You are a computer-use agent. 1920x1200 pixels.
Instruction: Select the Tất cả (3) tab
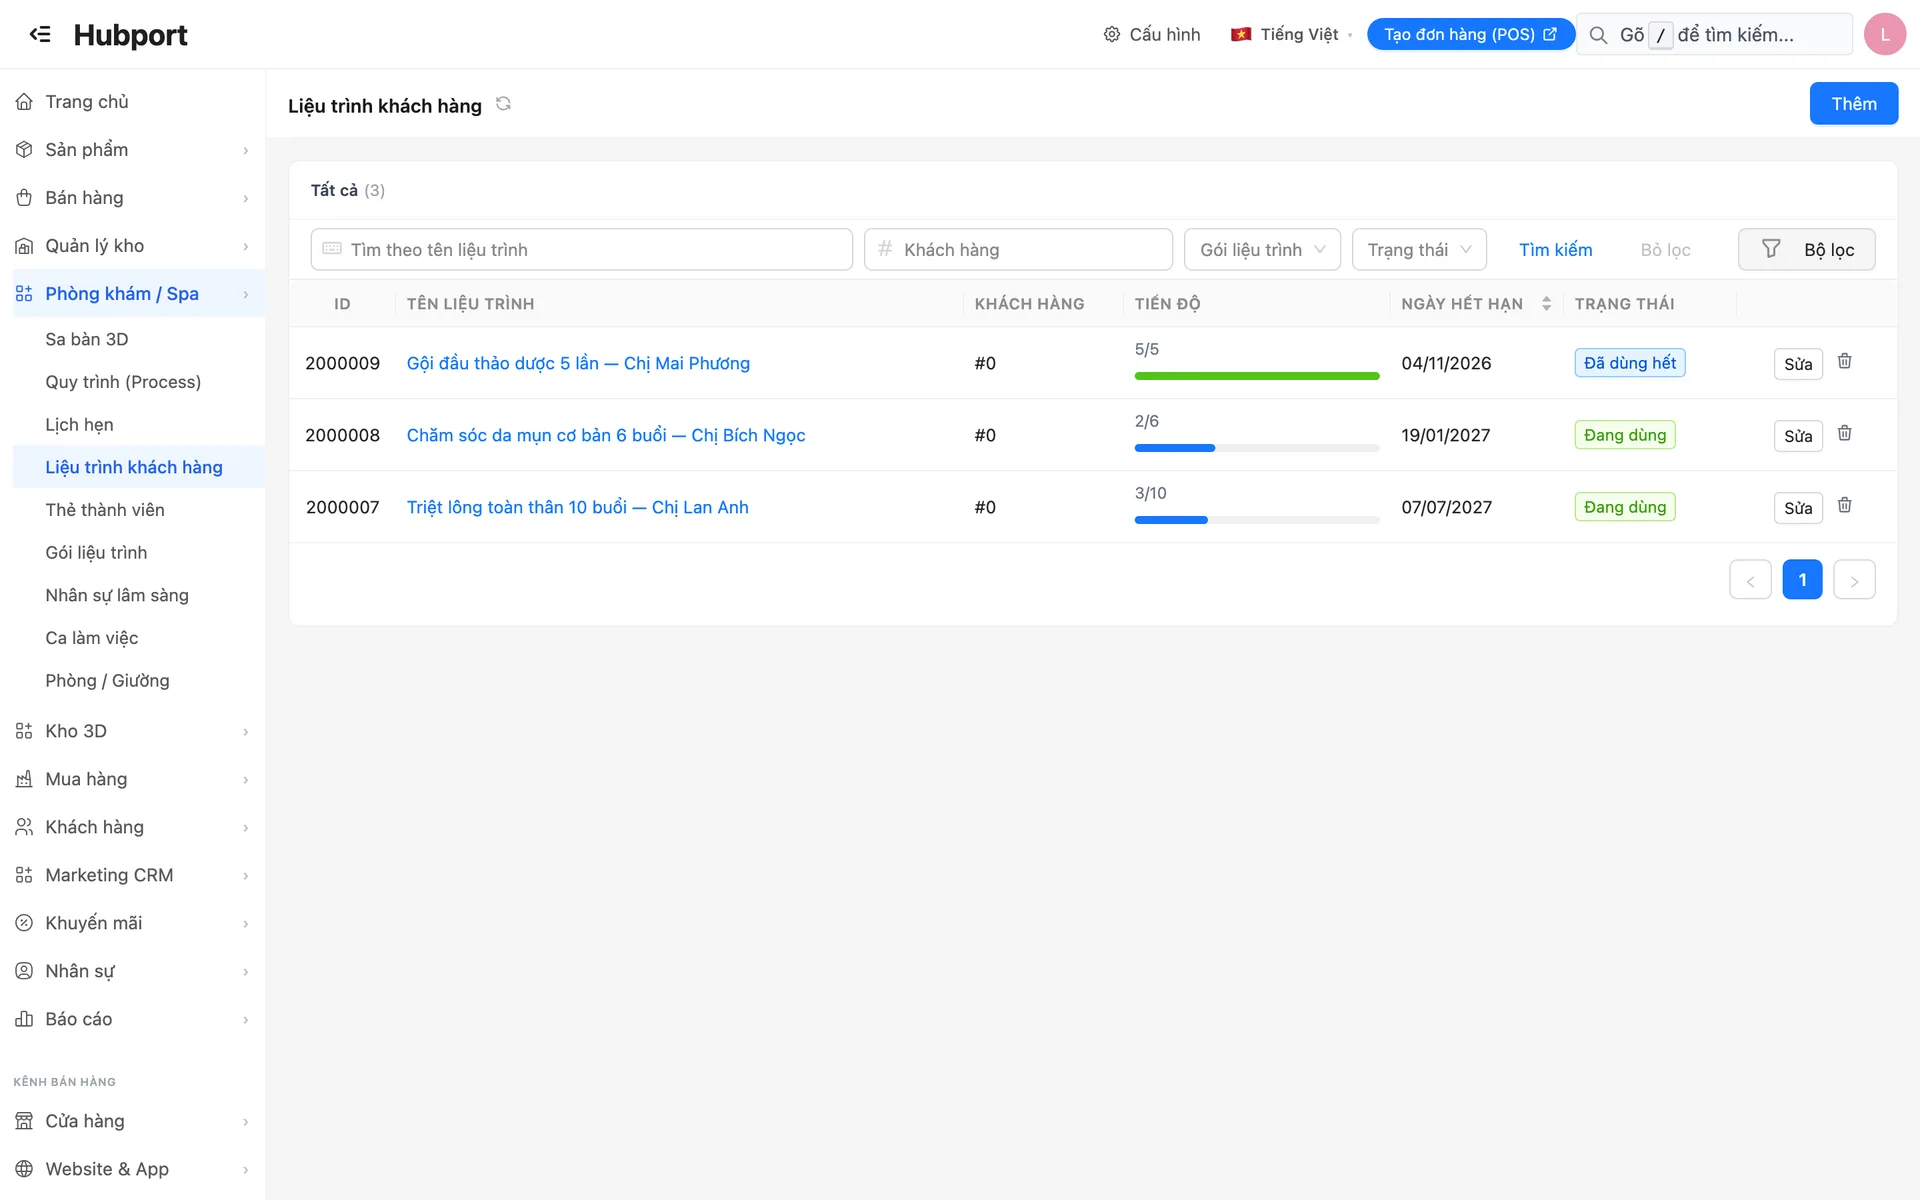[347, 190]
